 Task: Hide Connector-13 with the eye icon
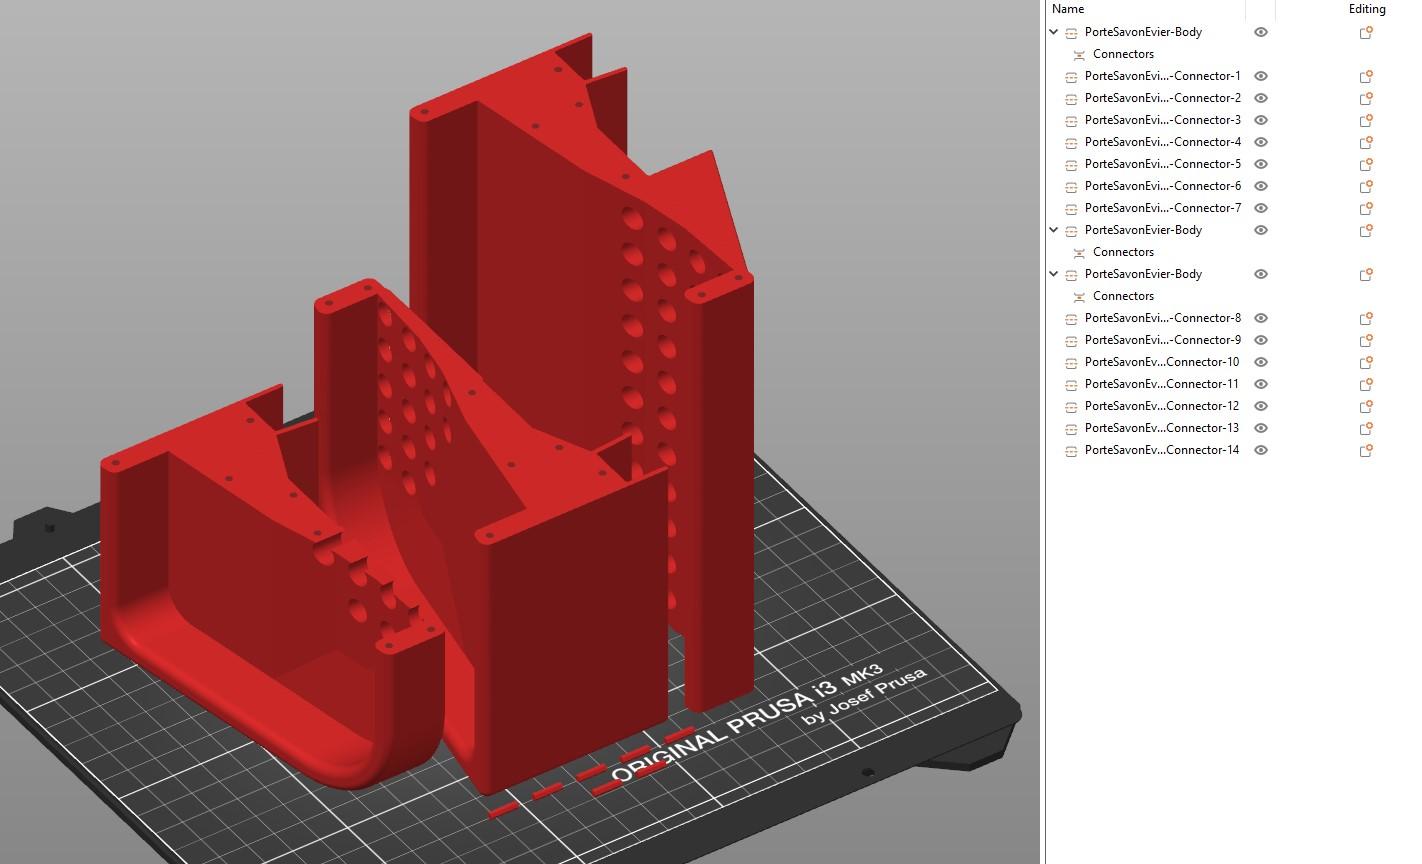coord(1261,428)
